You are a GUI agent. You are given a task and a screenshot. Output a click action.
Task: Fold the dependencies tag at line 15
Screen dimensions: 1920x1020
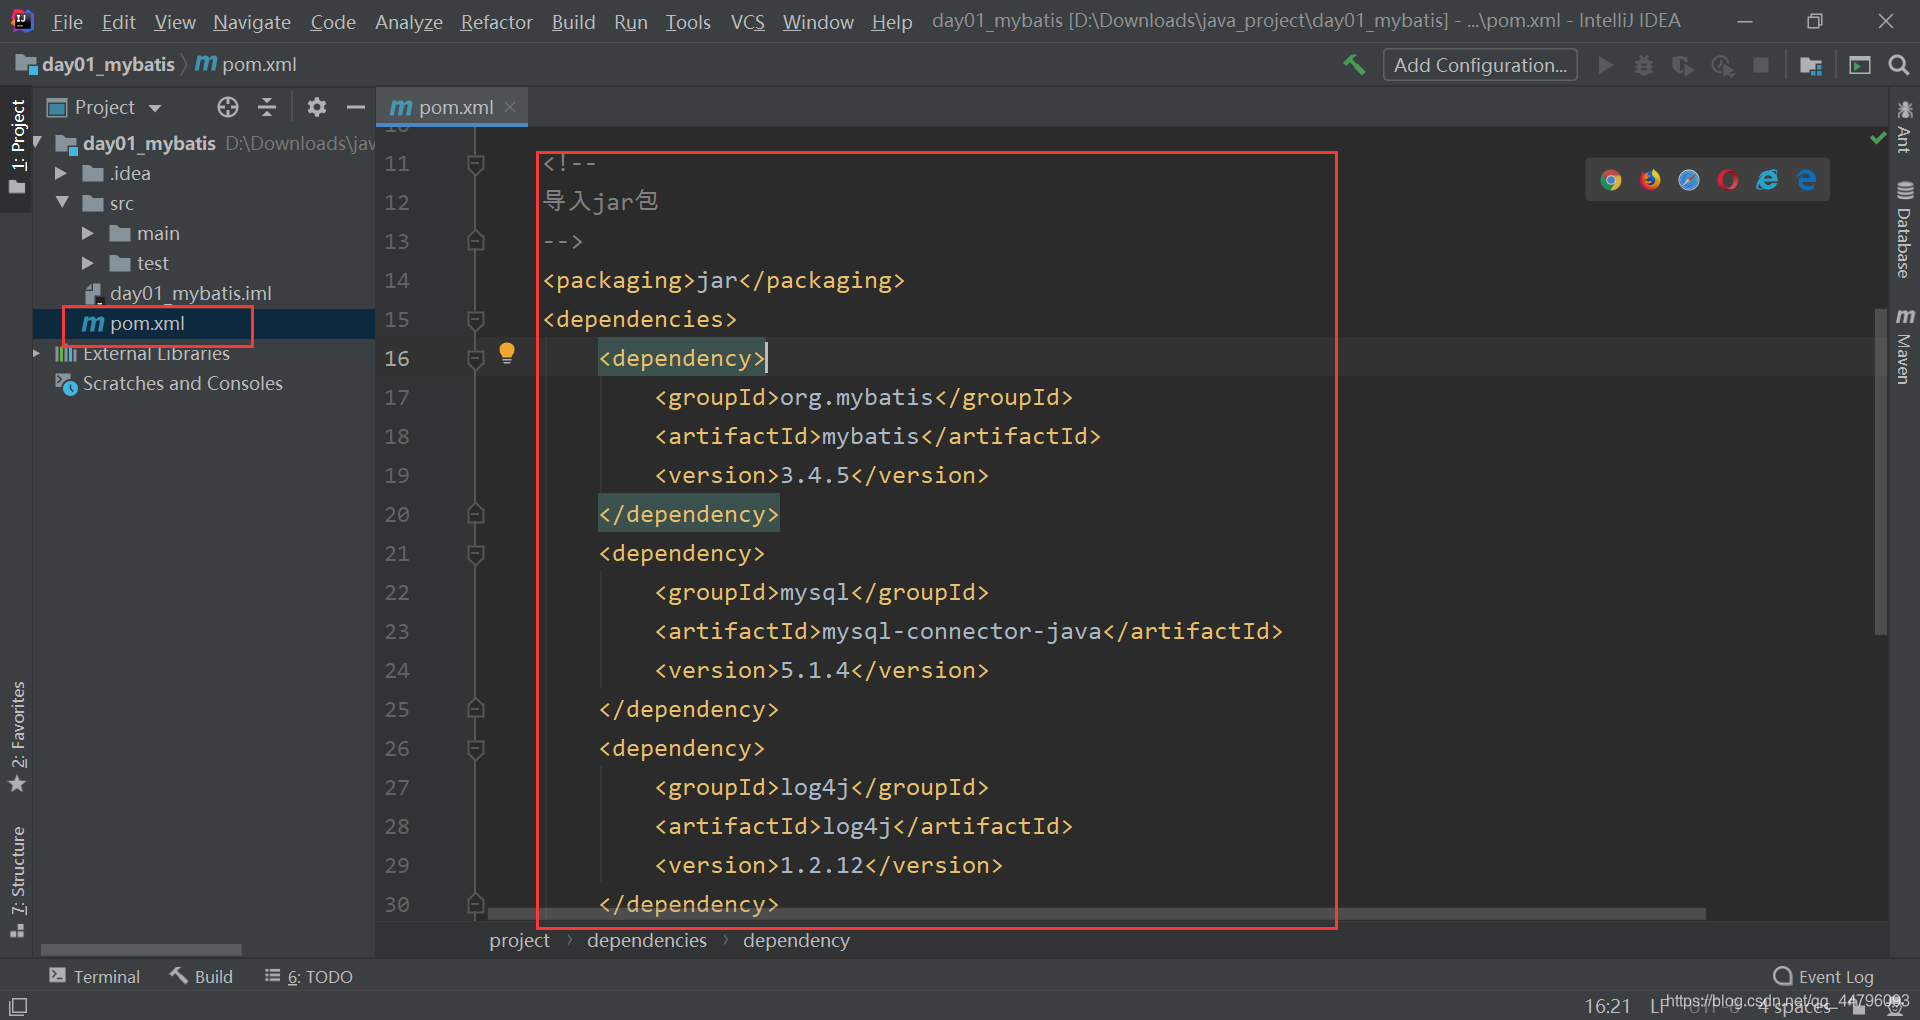pos(476,320)
